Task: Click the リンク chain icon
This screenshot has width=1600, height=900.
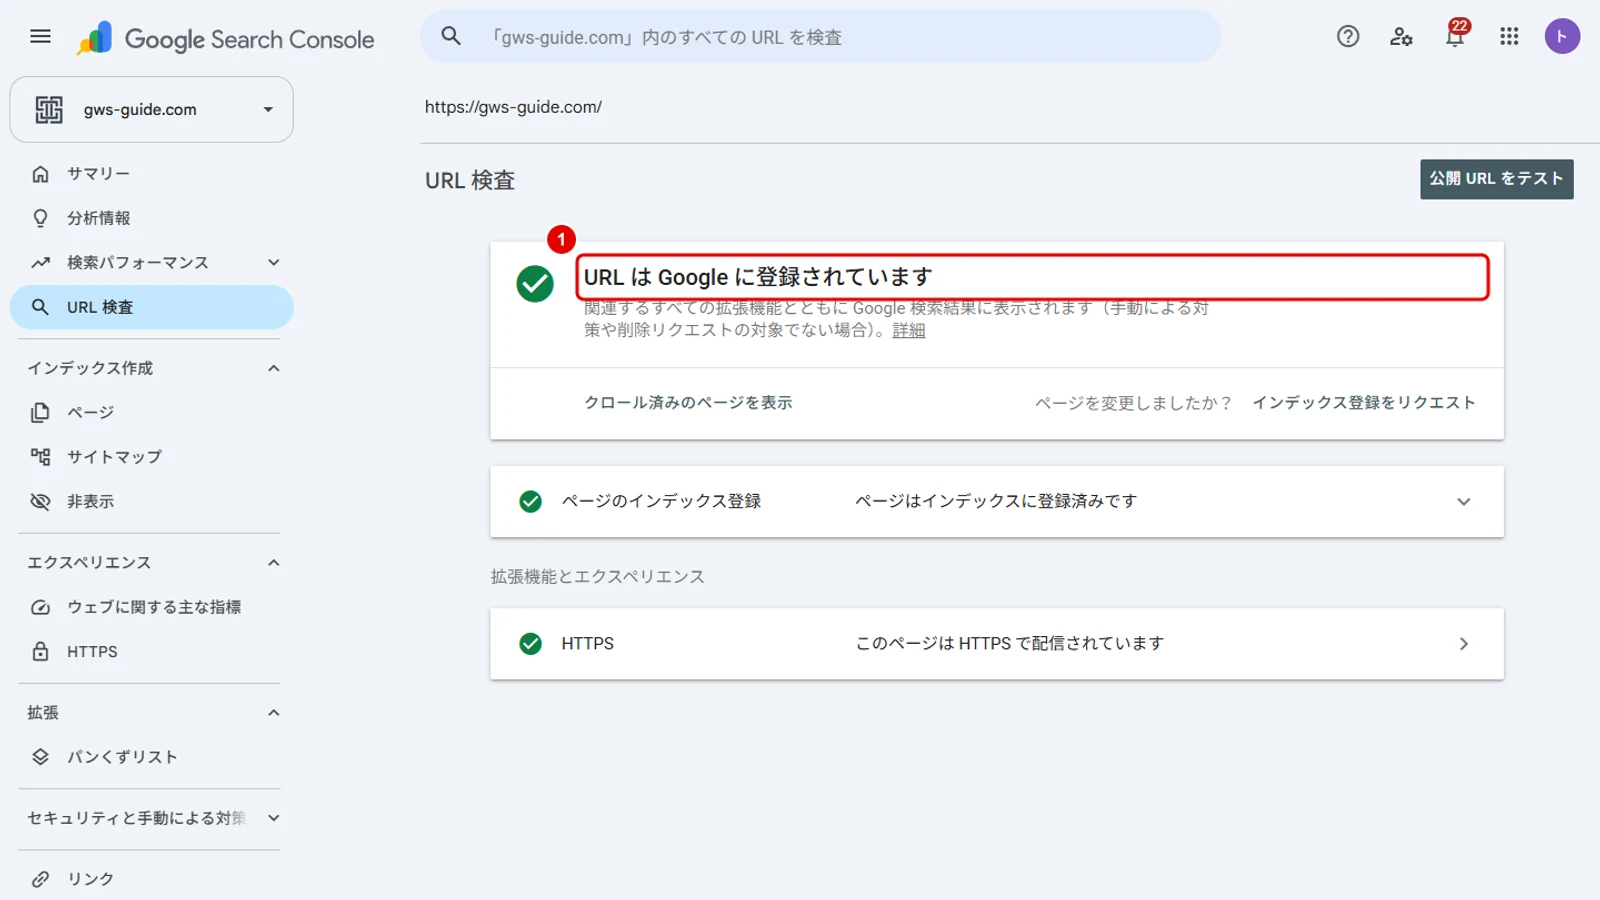Action: click(x=40, y=879)
